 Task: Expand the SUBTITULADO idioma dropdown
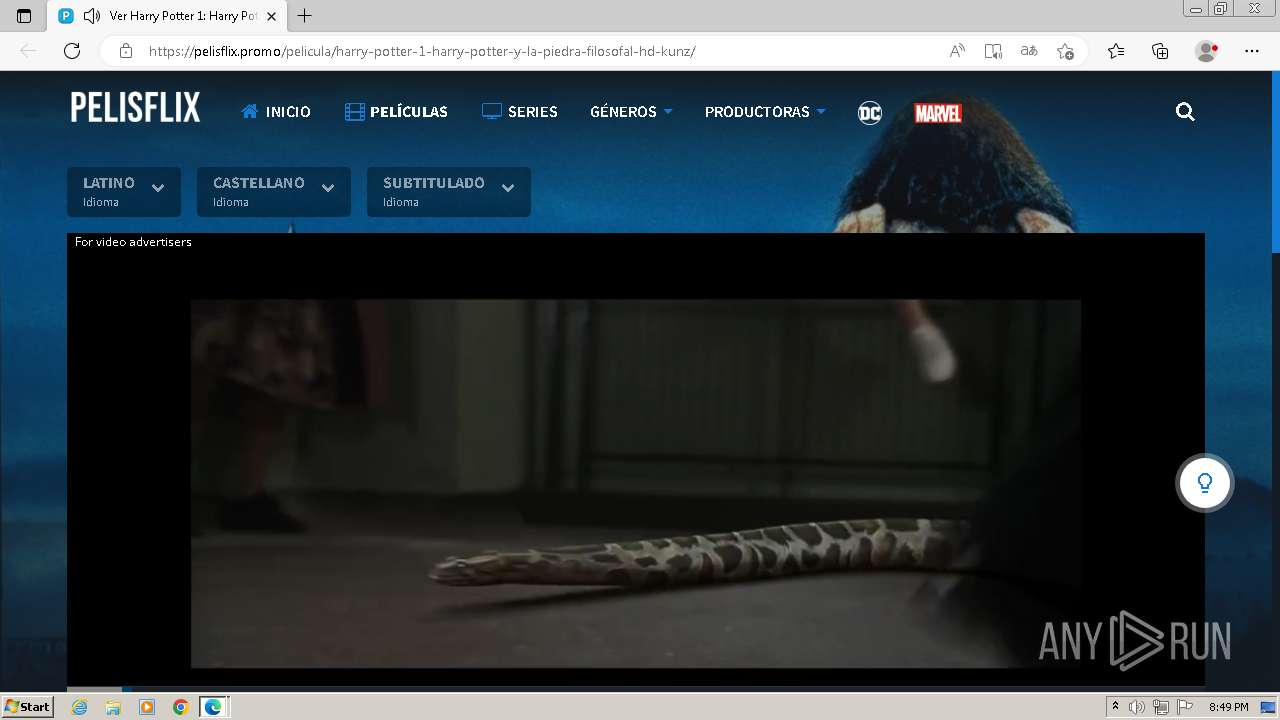(x=449, y=192)
